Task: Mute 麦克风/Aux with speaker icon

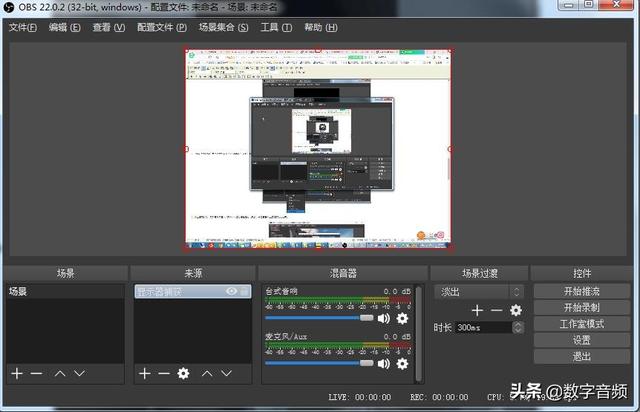Action: [384, 363]
